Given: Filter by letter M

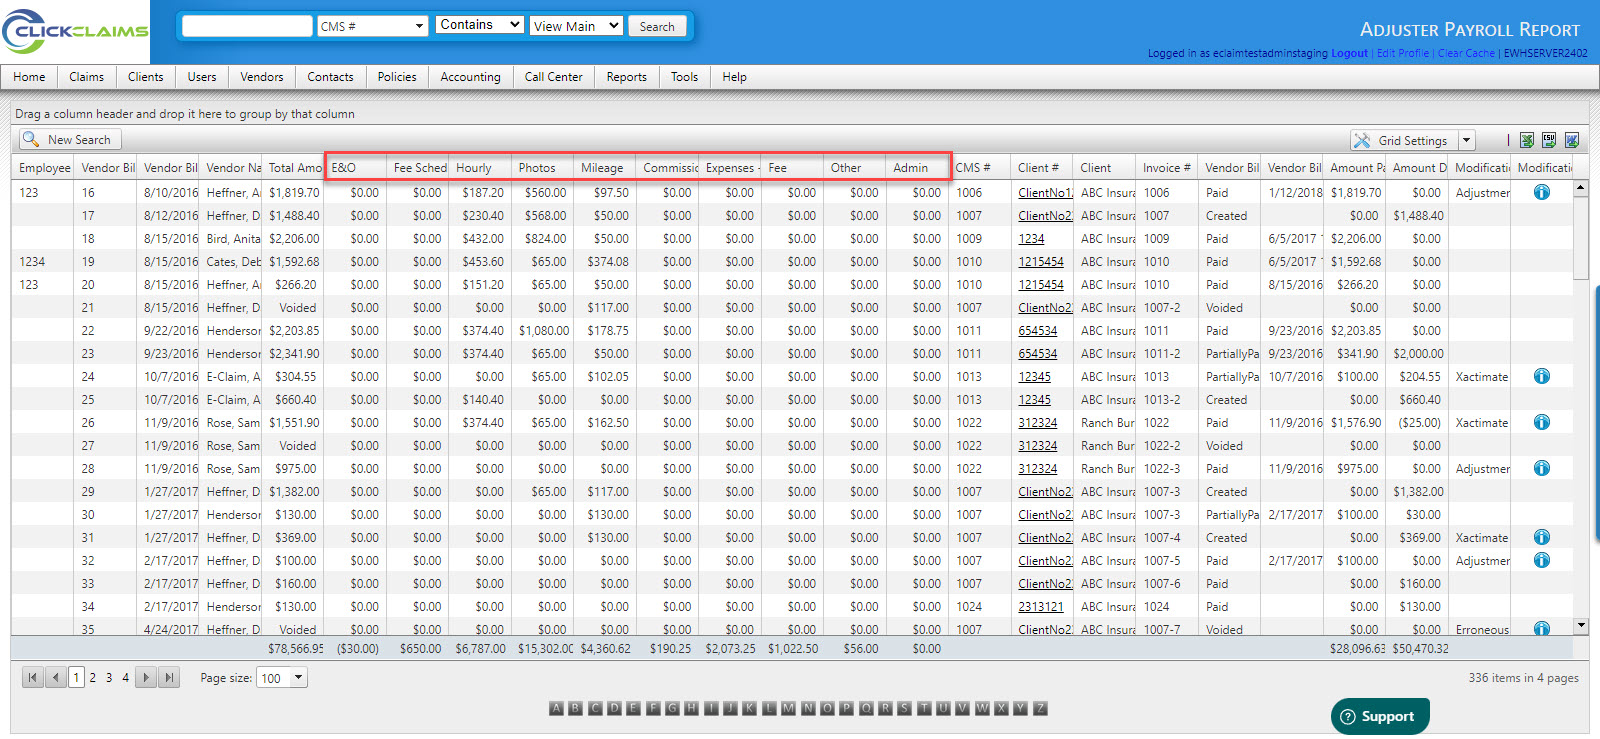Looking at the screenshot, I should tap(788, 708).
